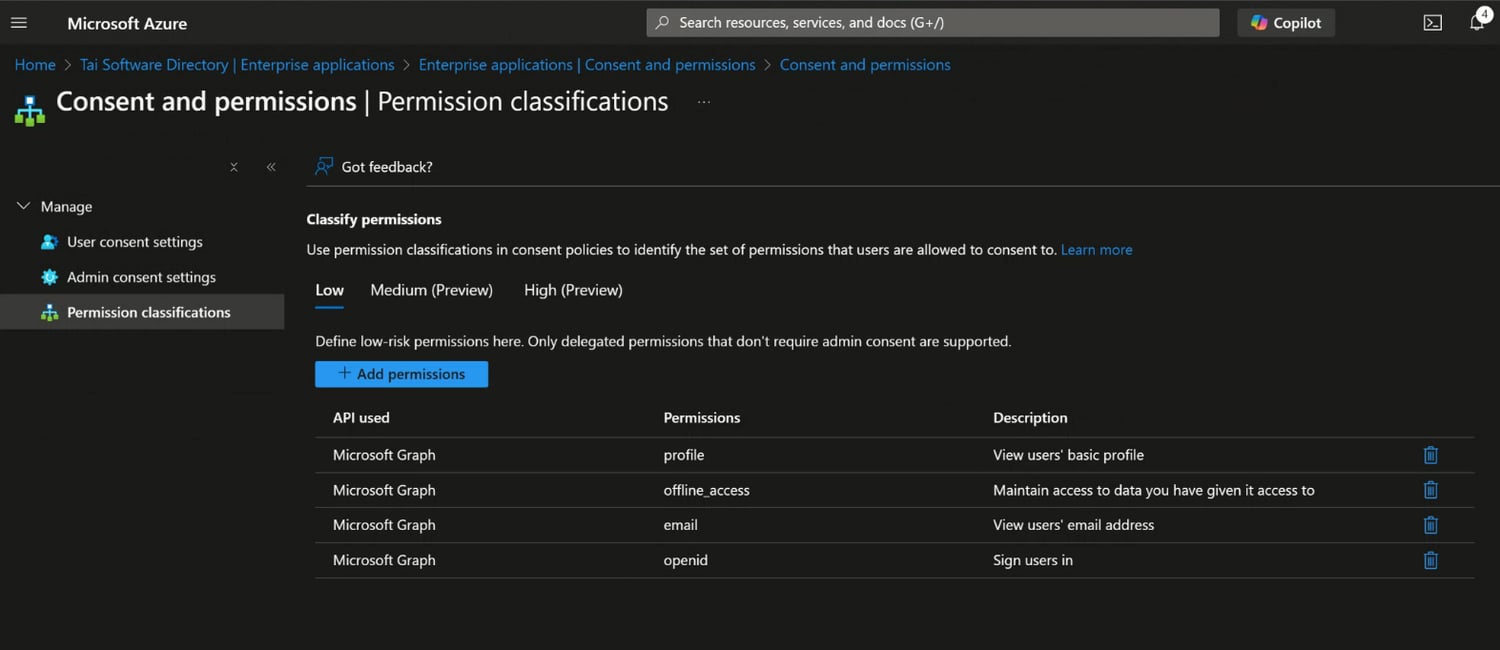
Task: Sort by Permissions column header
Action: coord(702,418)
